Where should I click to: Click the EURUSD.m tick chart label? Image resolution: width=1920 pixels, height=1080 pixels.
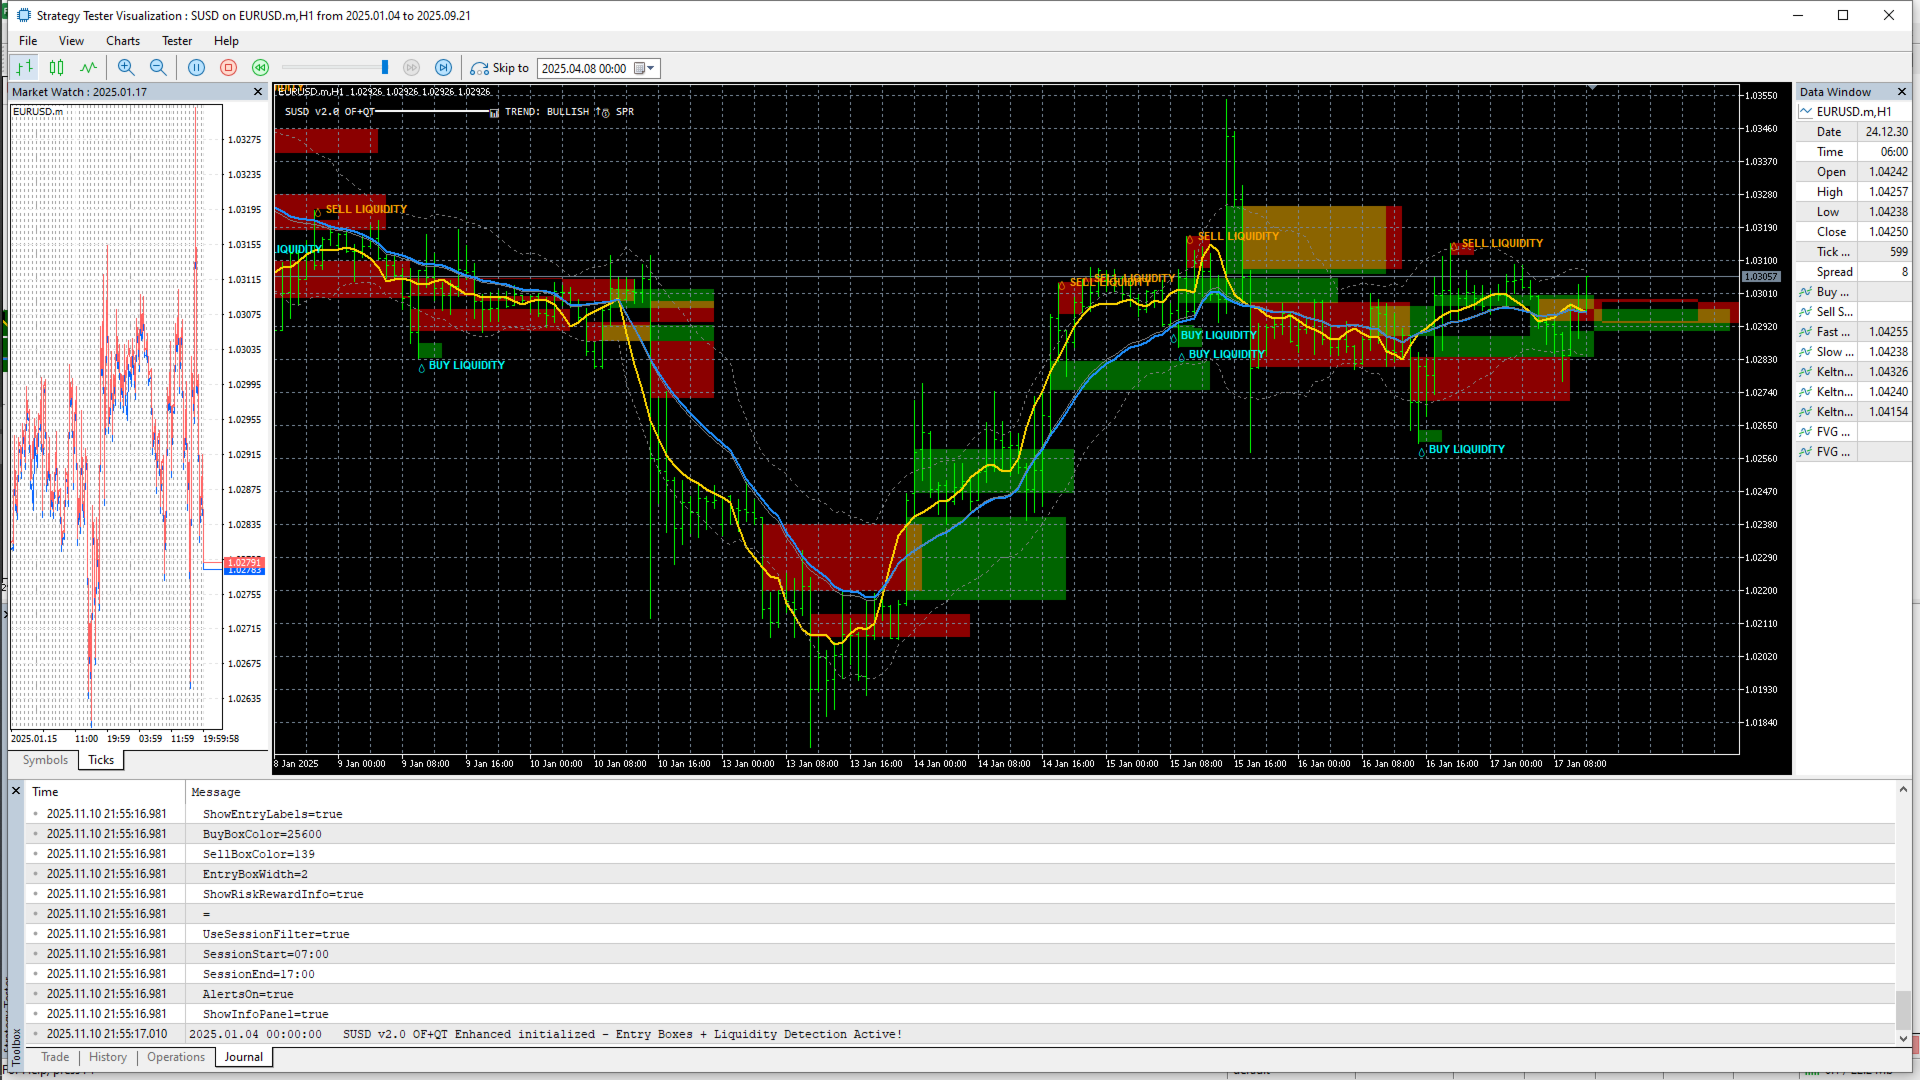(38, 111)
